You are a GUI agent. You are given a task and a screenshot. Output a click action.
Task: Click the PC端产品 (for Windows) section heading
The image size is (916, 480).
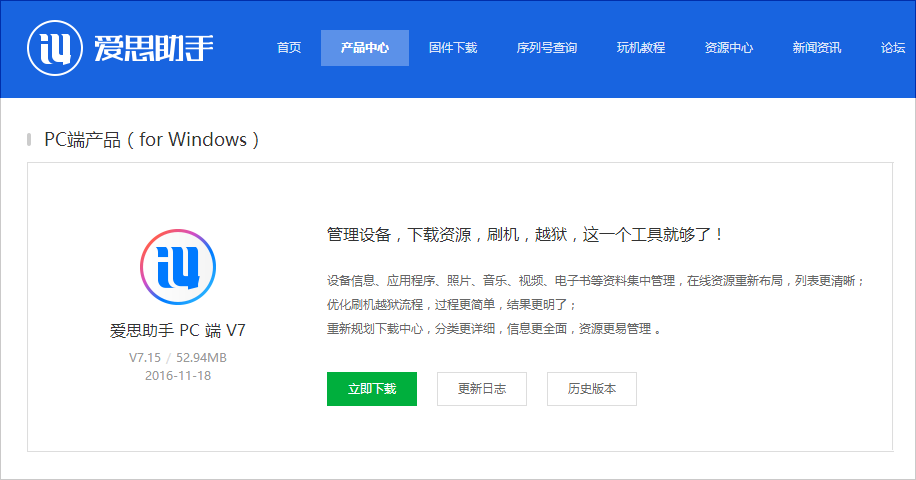pyautogui.click(x=152, y=140)
